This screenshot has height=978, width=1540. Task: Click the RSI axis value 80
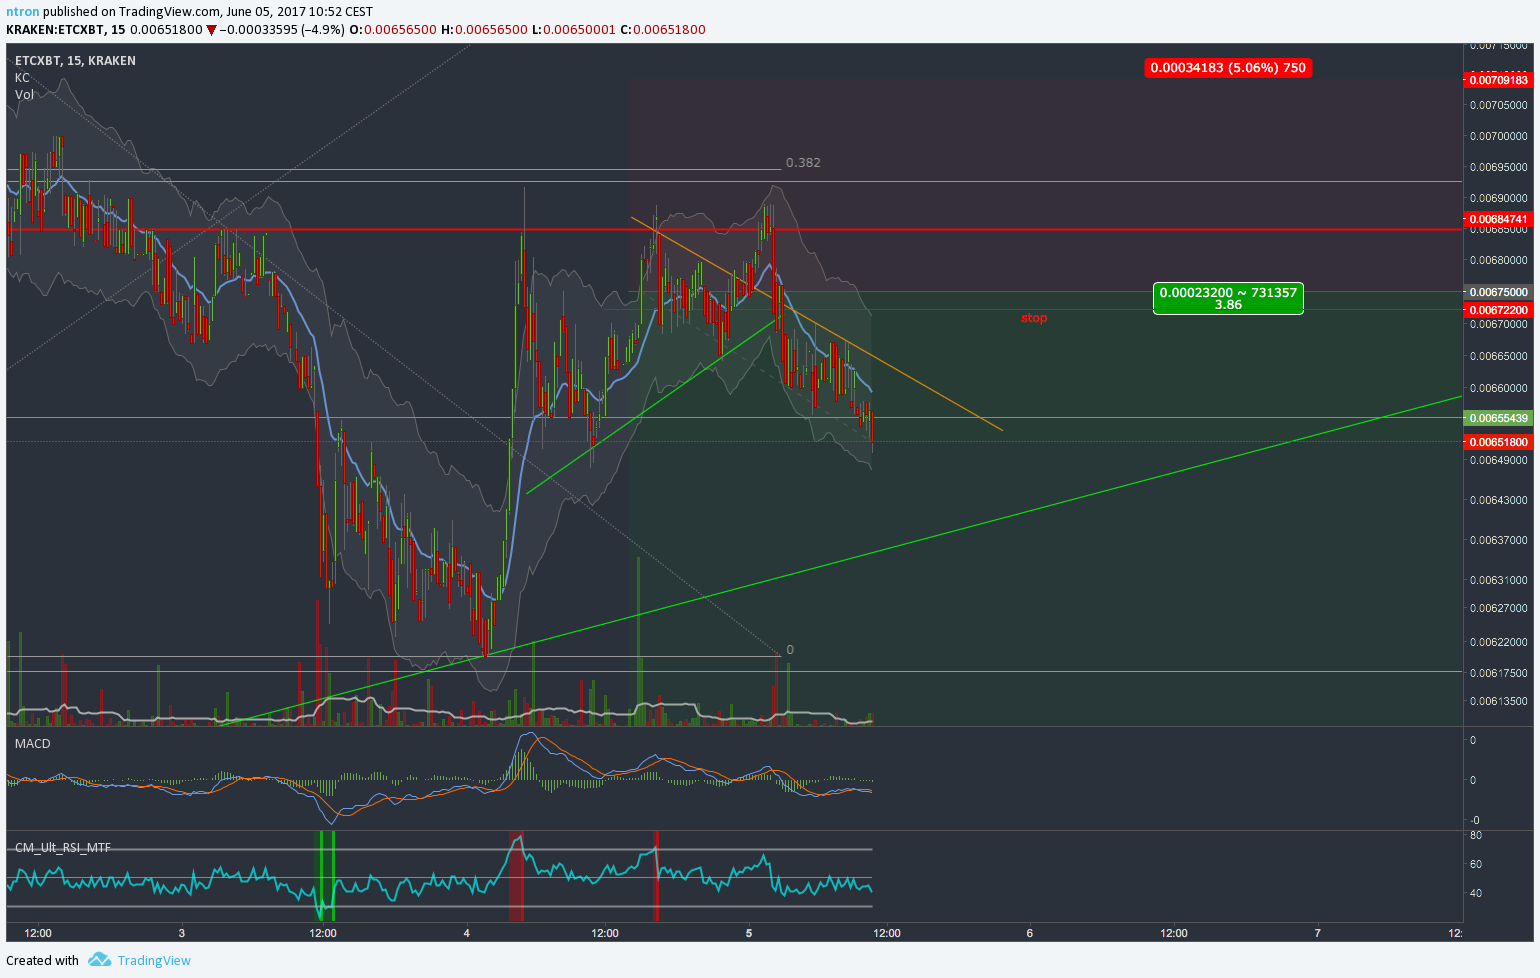(1476, 835)
